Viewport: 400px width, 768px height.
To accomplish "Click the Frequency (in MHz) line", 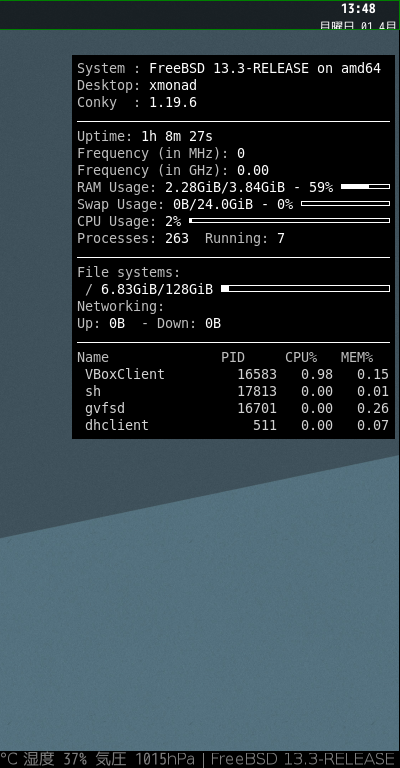I will coord(161,154).
